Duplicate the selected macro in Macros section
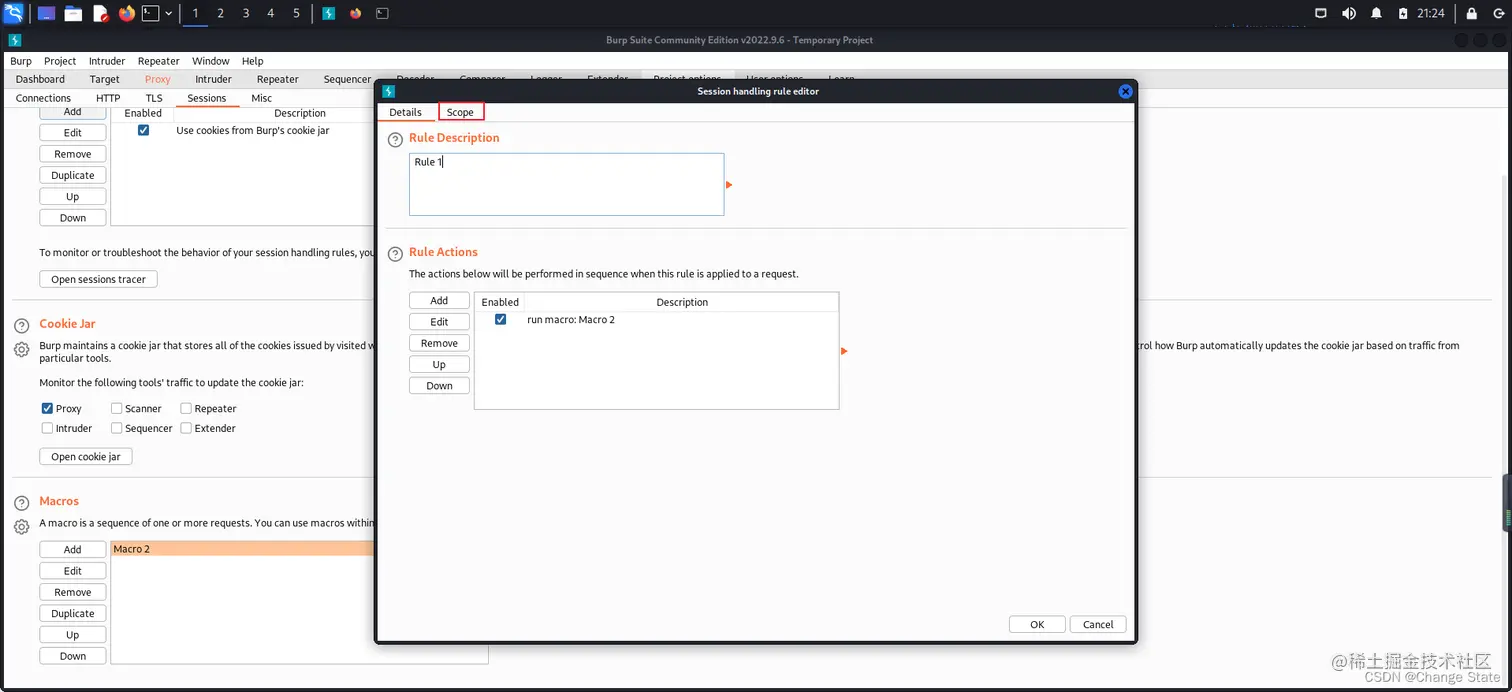The width and height of the screenshot is (1512, 692). tap(73, 613)
